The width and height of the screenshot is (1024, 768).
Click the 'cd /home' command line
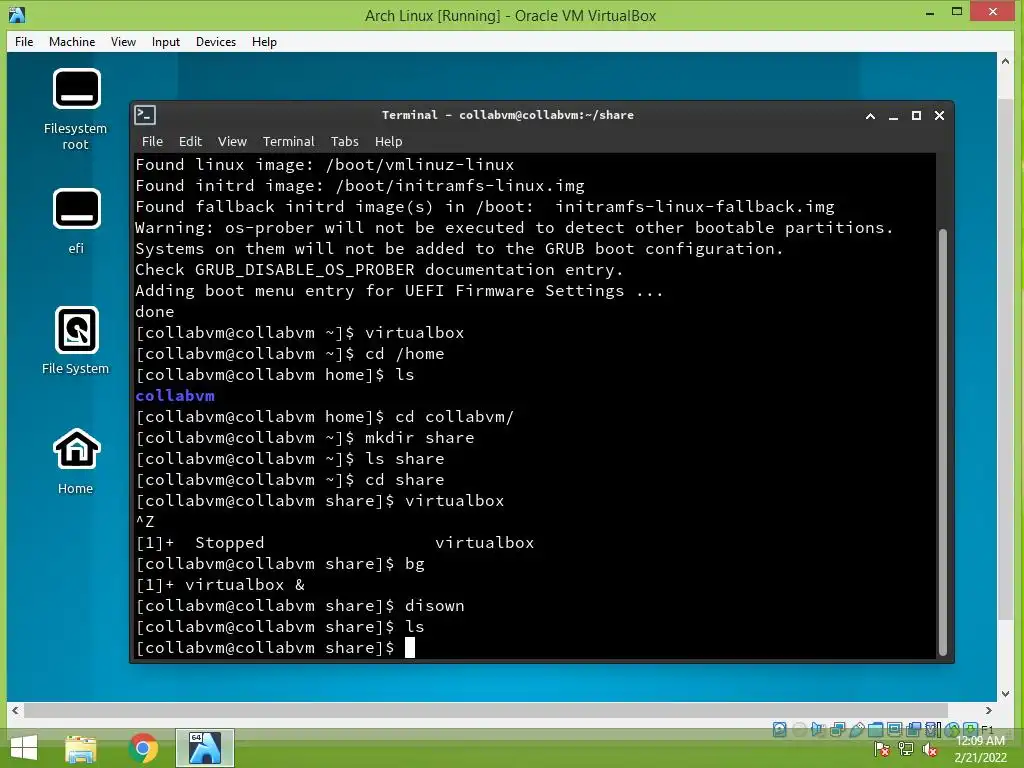click(290, 353)
